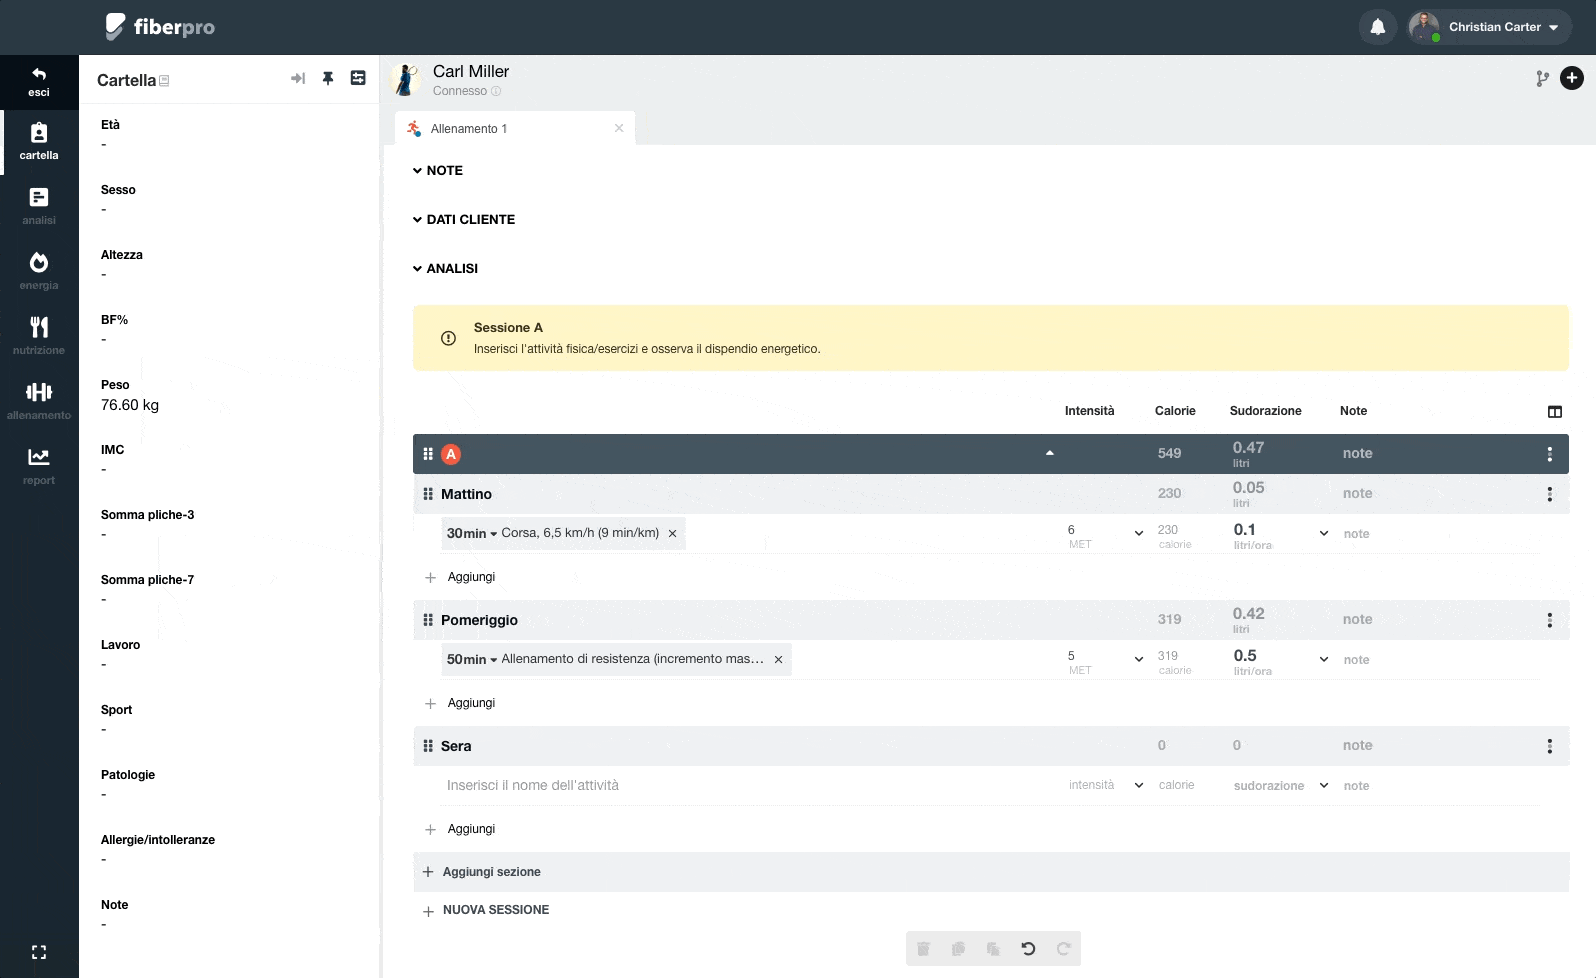The width and height of the screenshot is (1596, 978).
Task: Click the paste icon in bottom toolbar
Action: (x=993, y=949)
